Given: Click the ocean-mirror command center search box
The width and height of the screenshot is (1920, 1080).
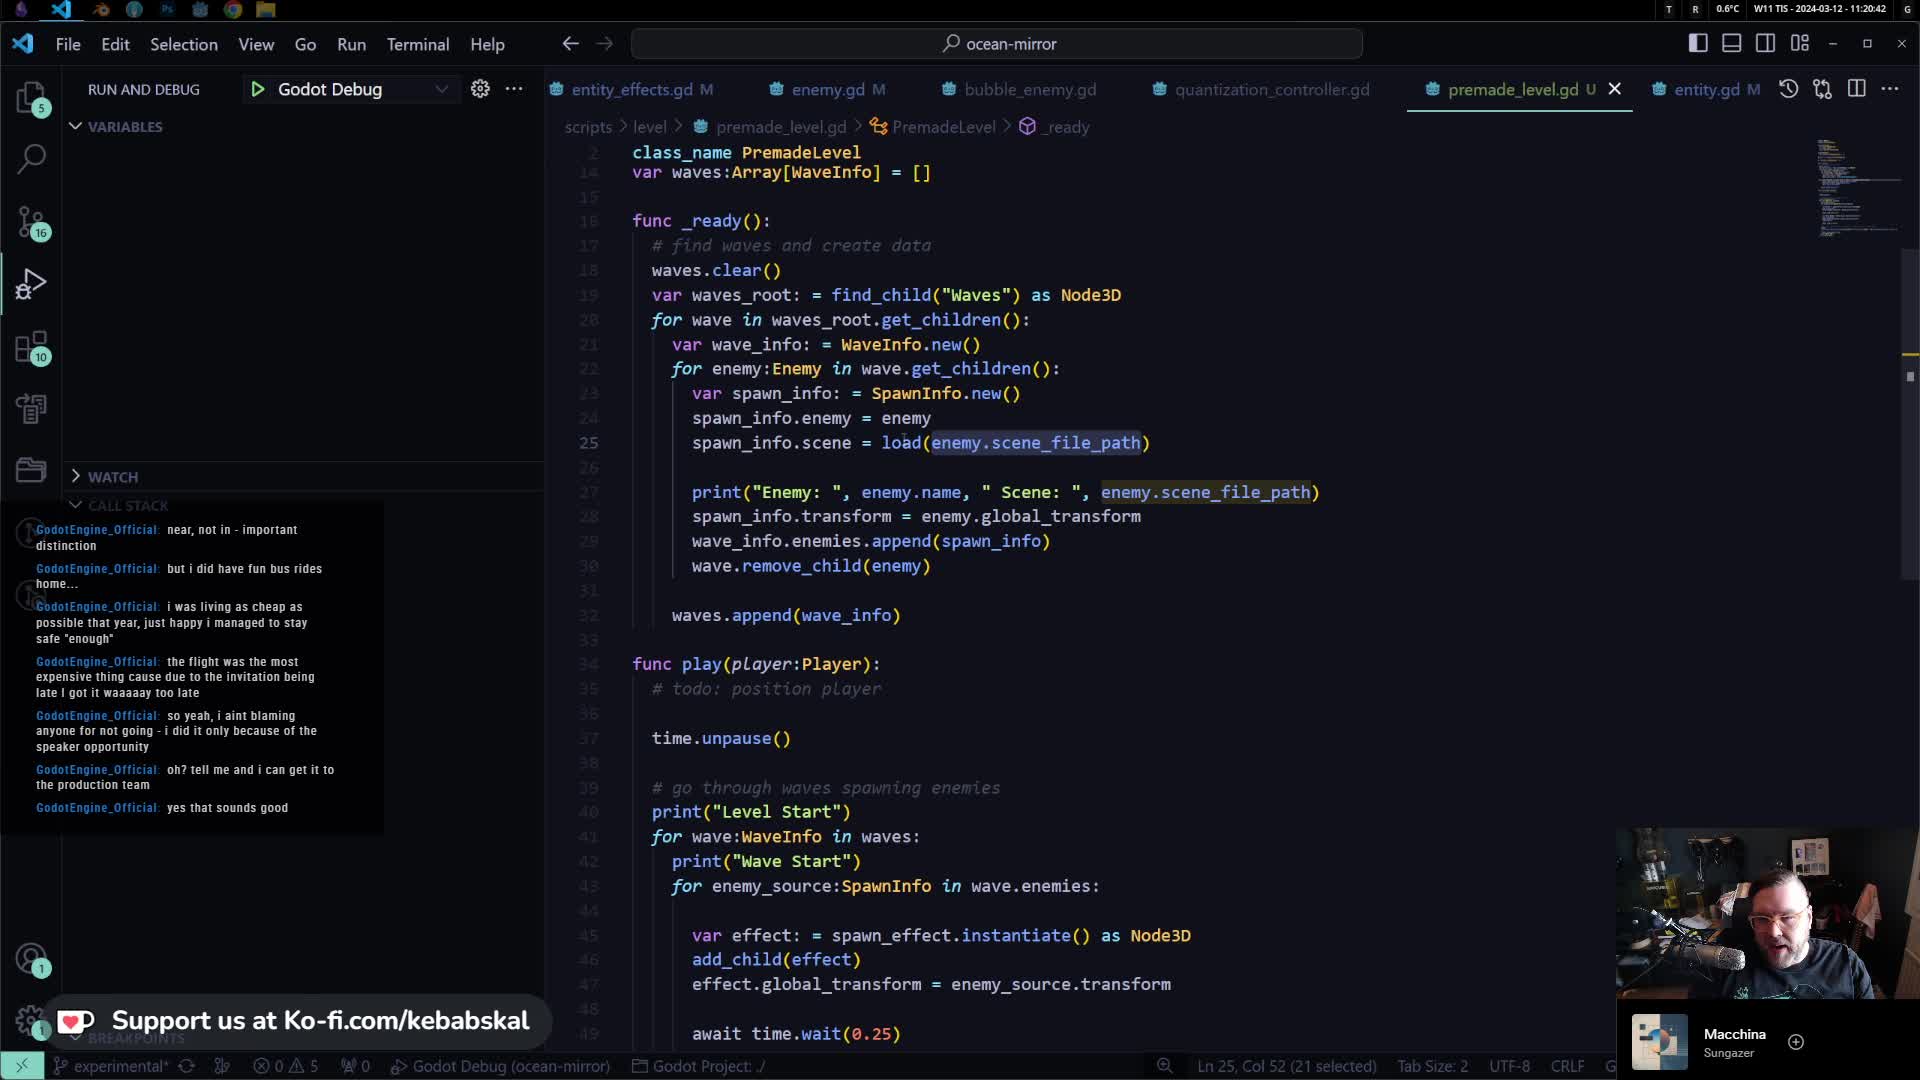Looking at the screenshot, I should (997, 44).
